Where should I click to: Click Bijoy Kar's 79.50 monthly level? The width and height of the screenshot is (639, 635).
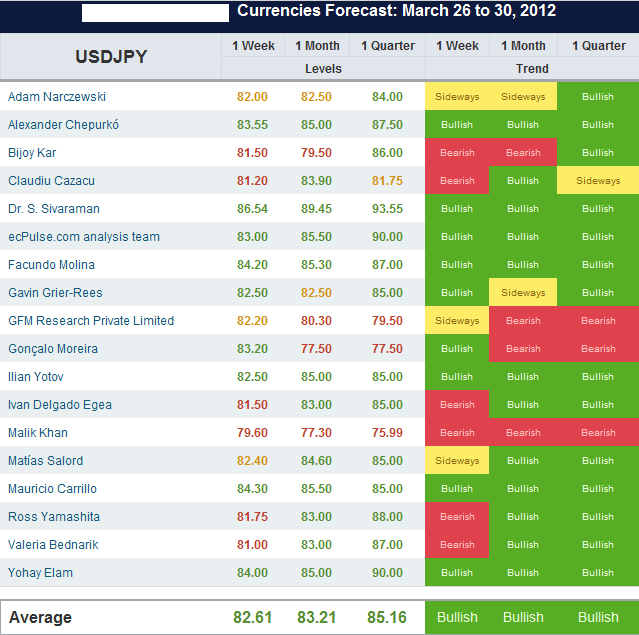coord(316,153)
